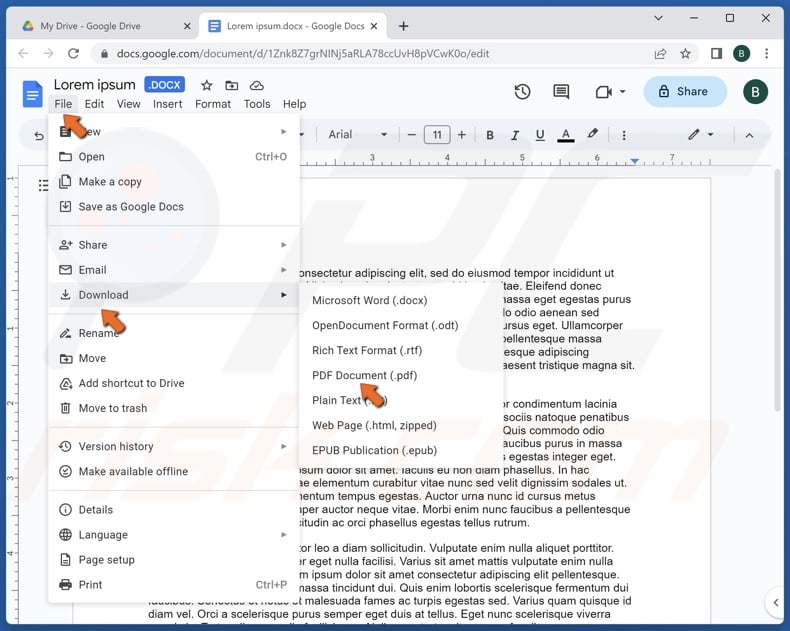This screenshot has height=631, width=790.
Task: Open the three-dot more toolbar options
Action: pyautogui.click(x=624, y=135)
